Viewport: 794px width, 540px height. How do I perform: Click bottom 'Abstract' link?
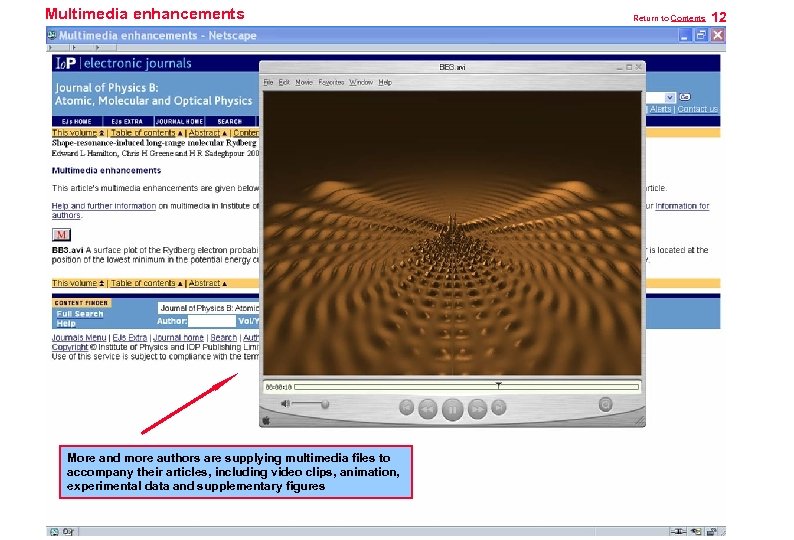[x=205, y=283]
